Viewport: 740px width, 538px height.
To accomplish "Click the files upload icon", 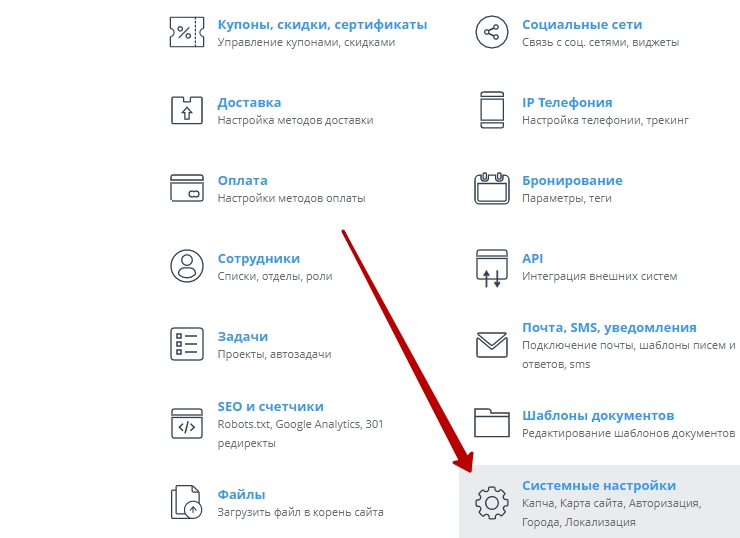I will point(187,502).
